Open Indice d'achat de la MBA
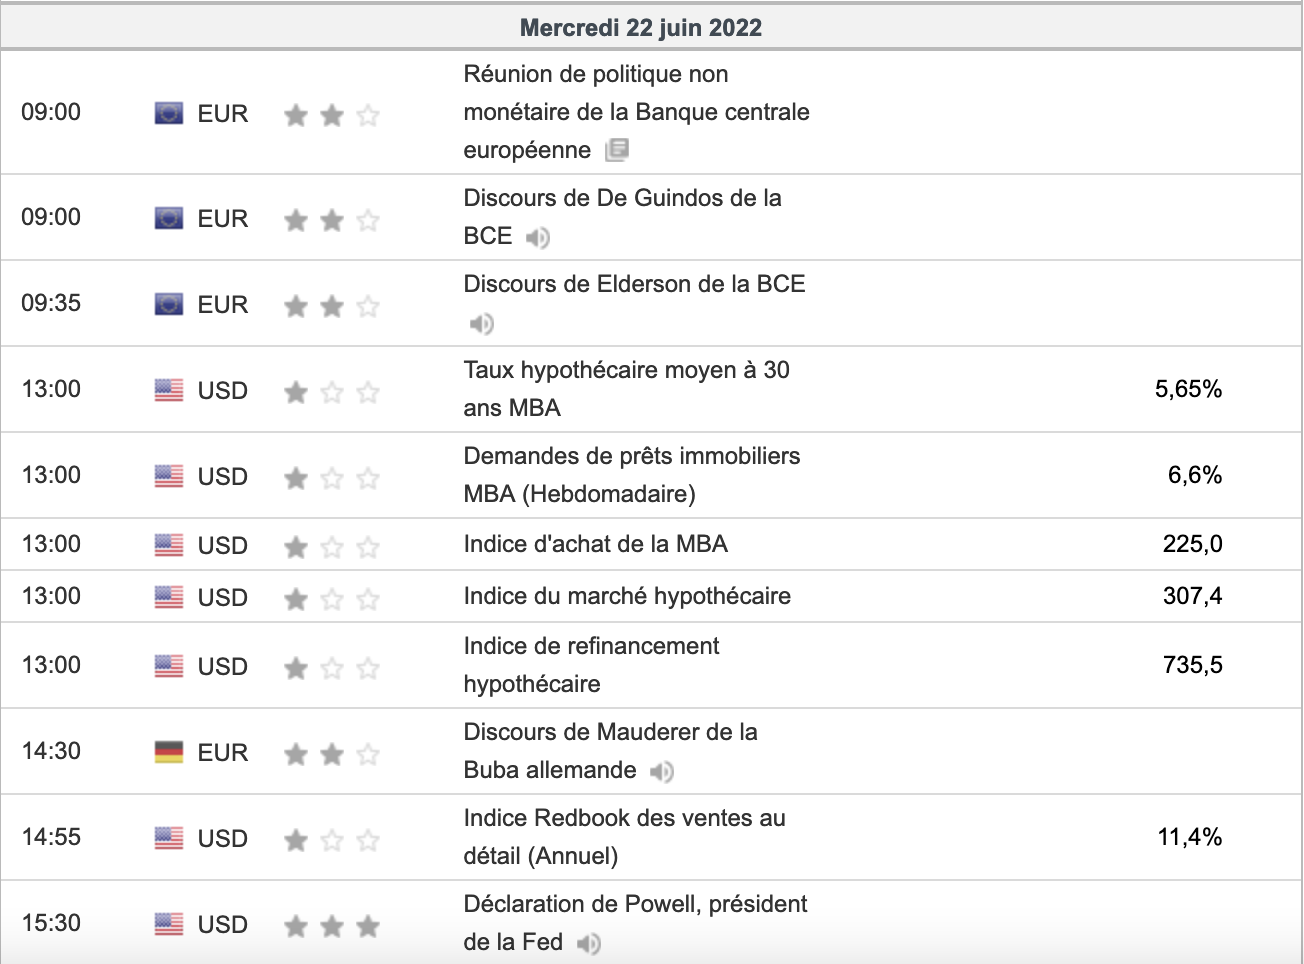1304x964 pixels. [595, 544]
